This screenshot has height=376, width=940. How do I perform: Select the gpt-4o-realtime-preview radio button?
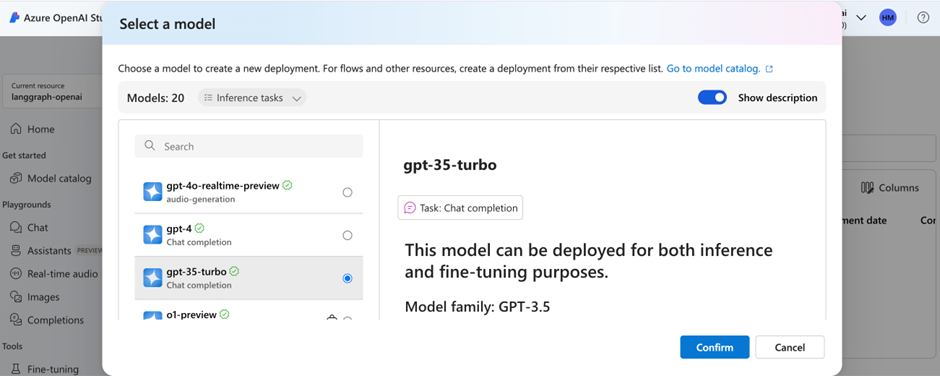tap(347, 192)
